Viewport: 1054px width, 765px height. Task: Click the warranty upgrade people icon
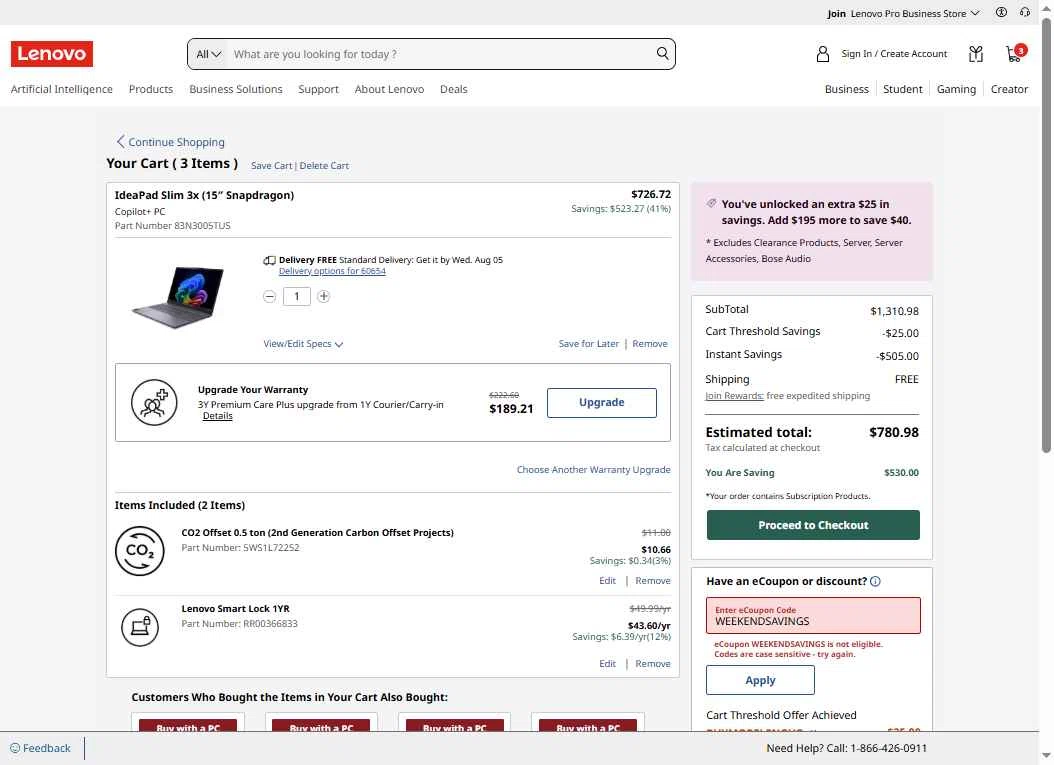point(154,403)
